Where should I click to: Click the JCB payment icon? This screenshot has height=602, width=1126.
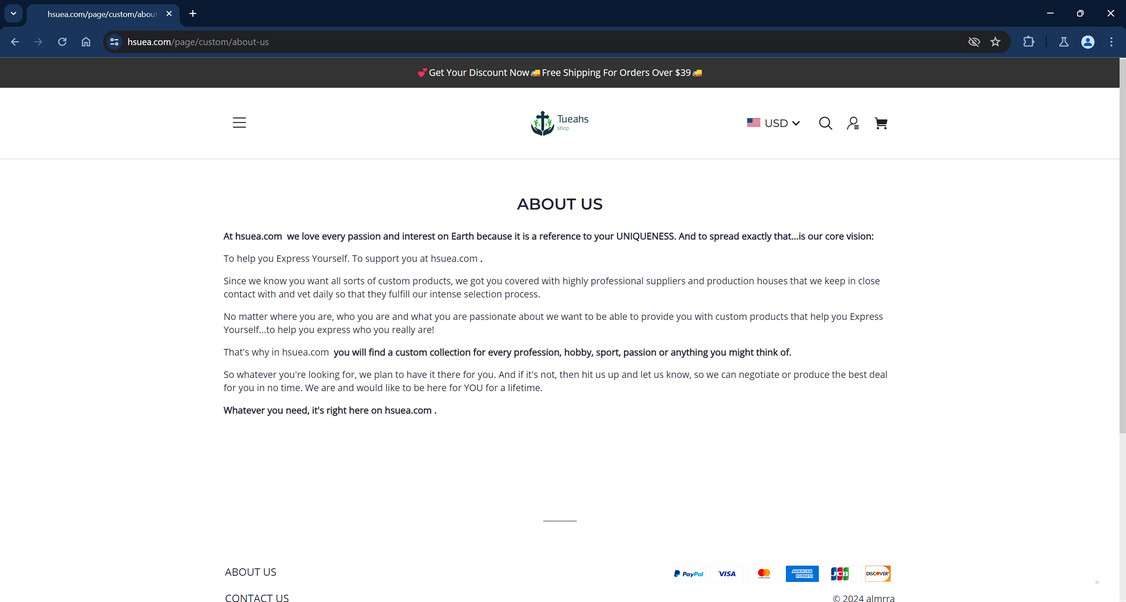839,573
